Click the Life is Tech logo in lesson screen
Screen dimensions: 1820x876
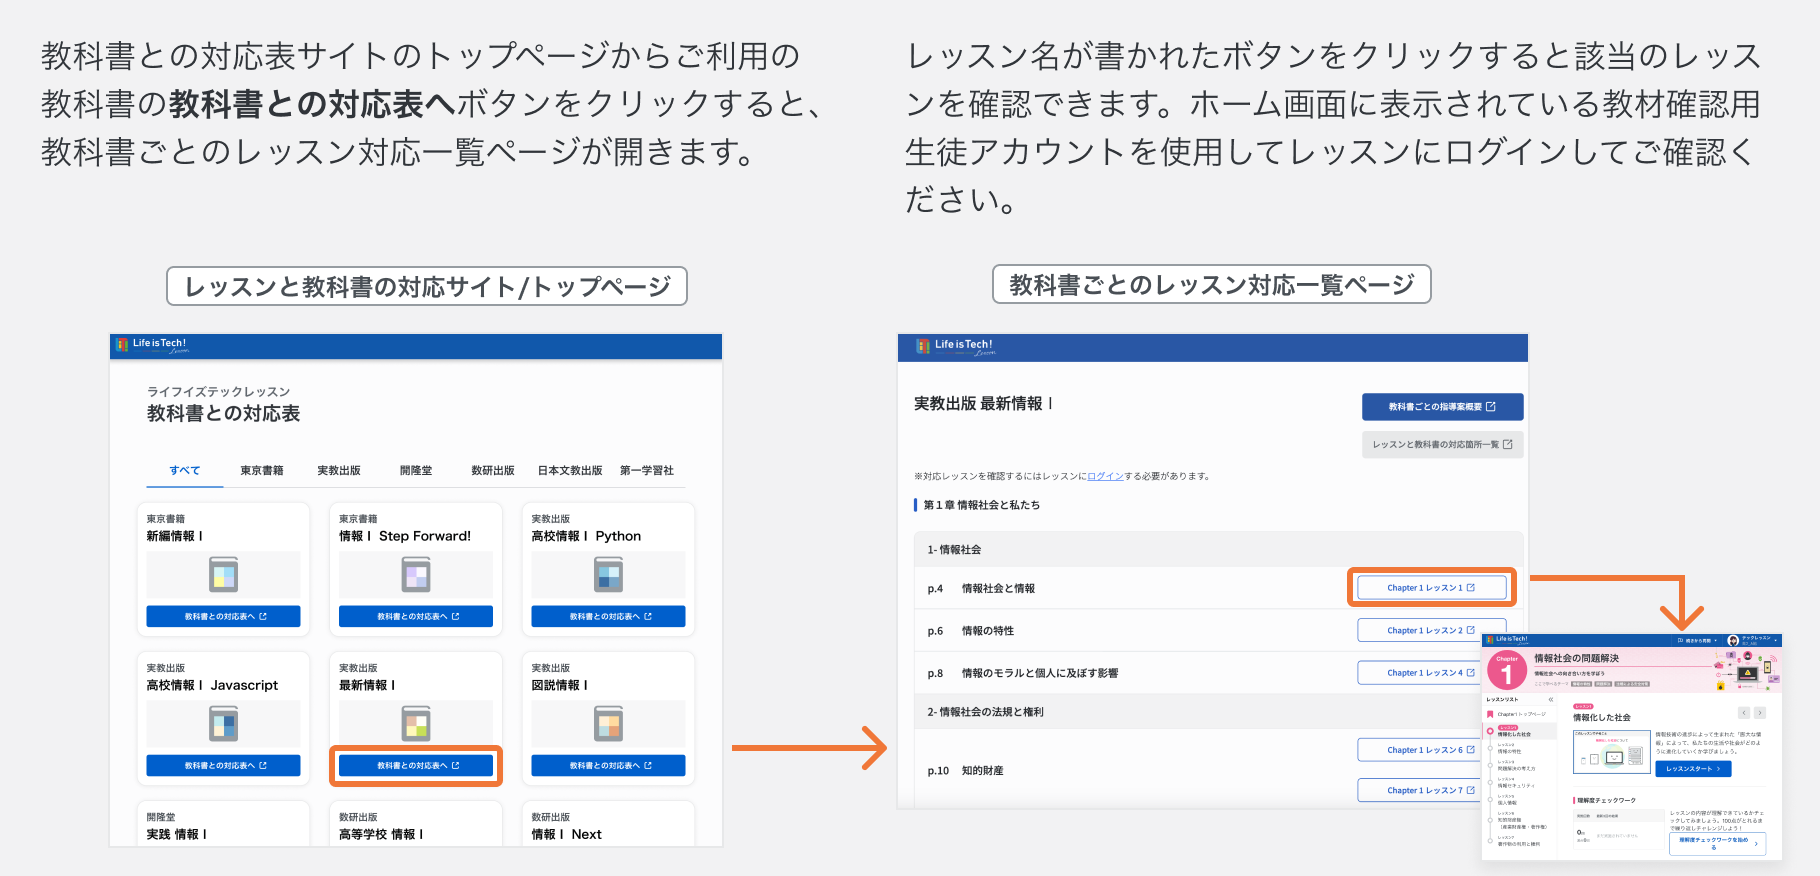1508,639
